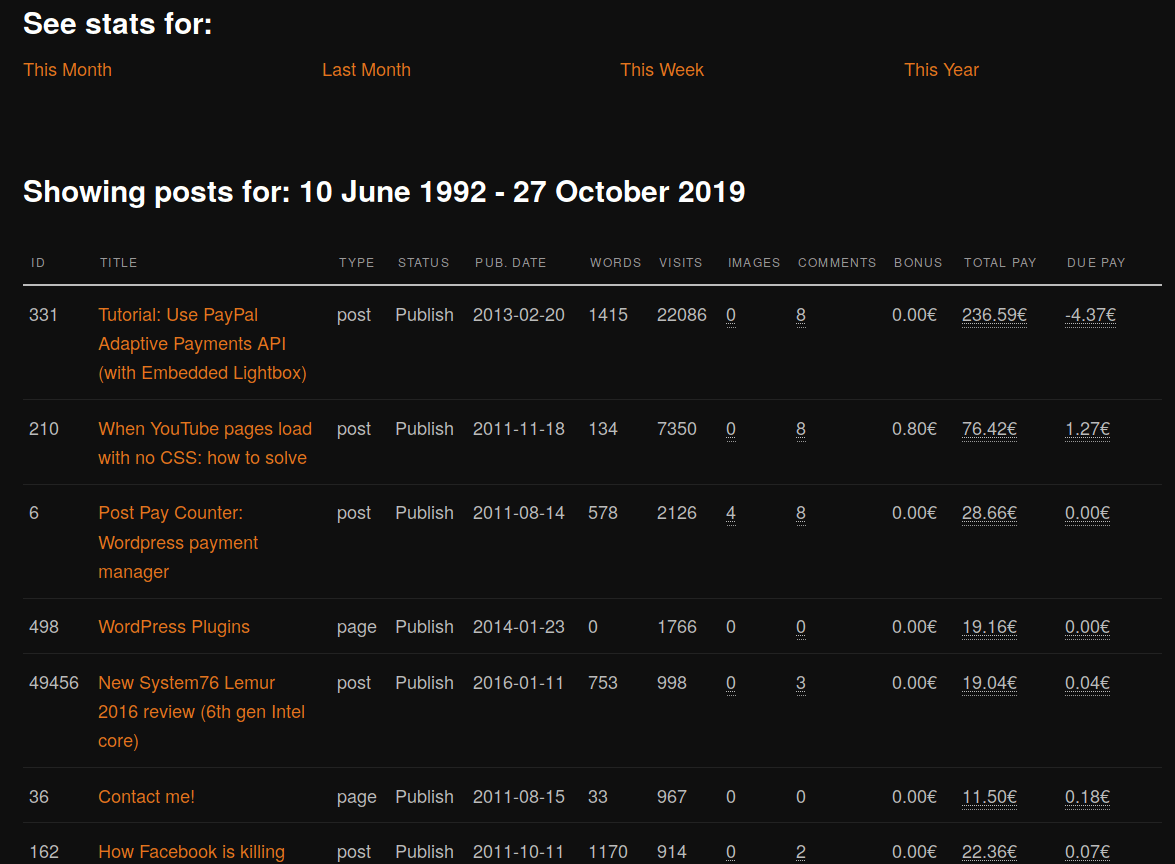1175x864 pixels.
Task: Sort table by STATUS column header
Action: (423, 263)
